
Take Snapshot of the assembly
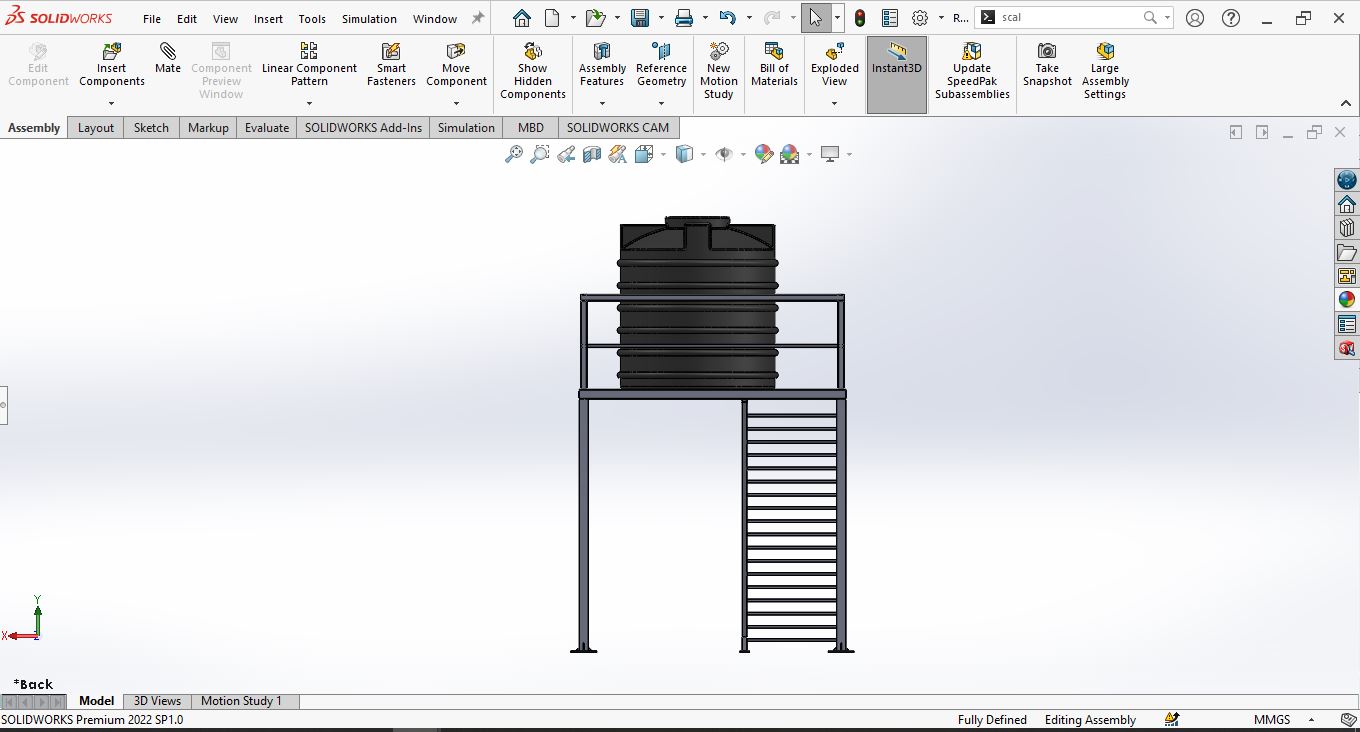tap(1047, 64)
